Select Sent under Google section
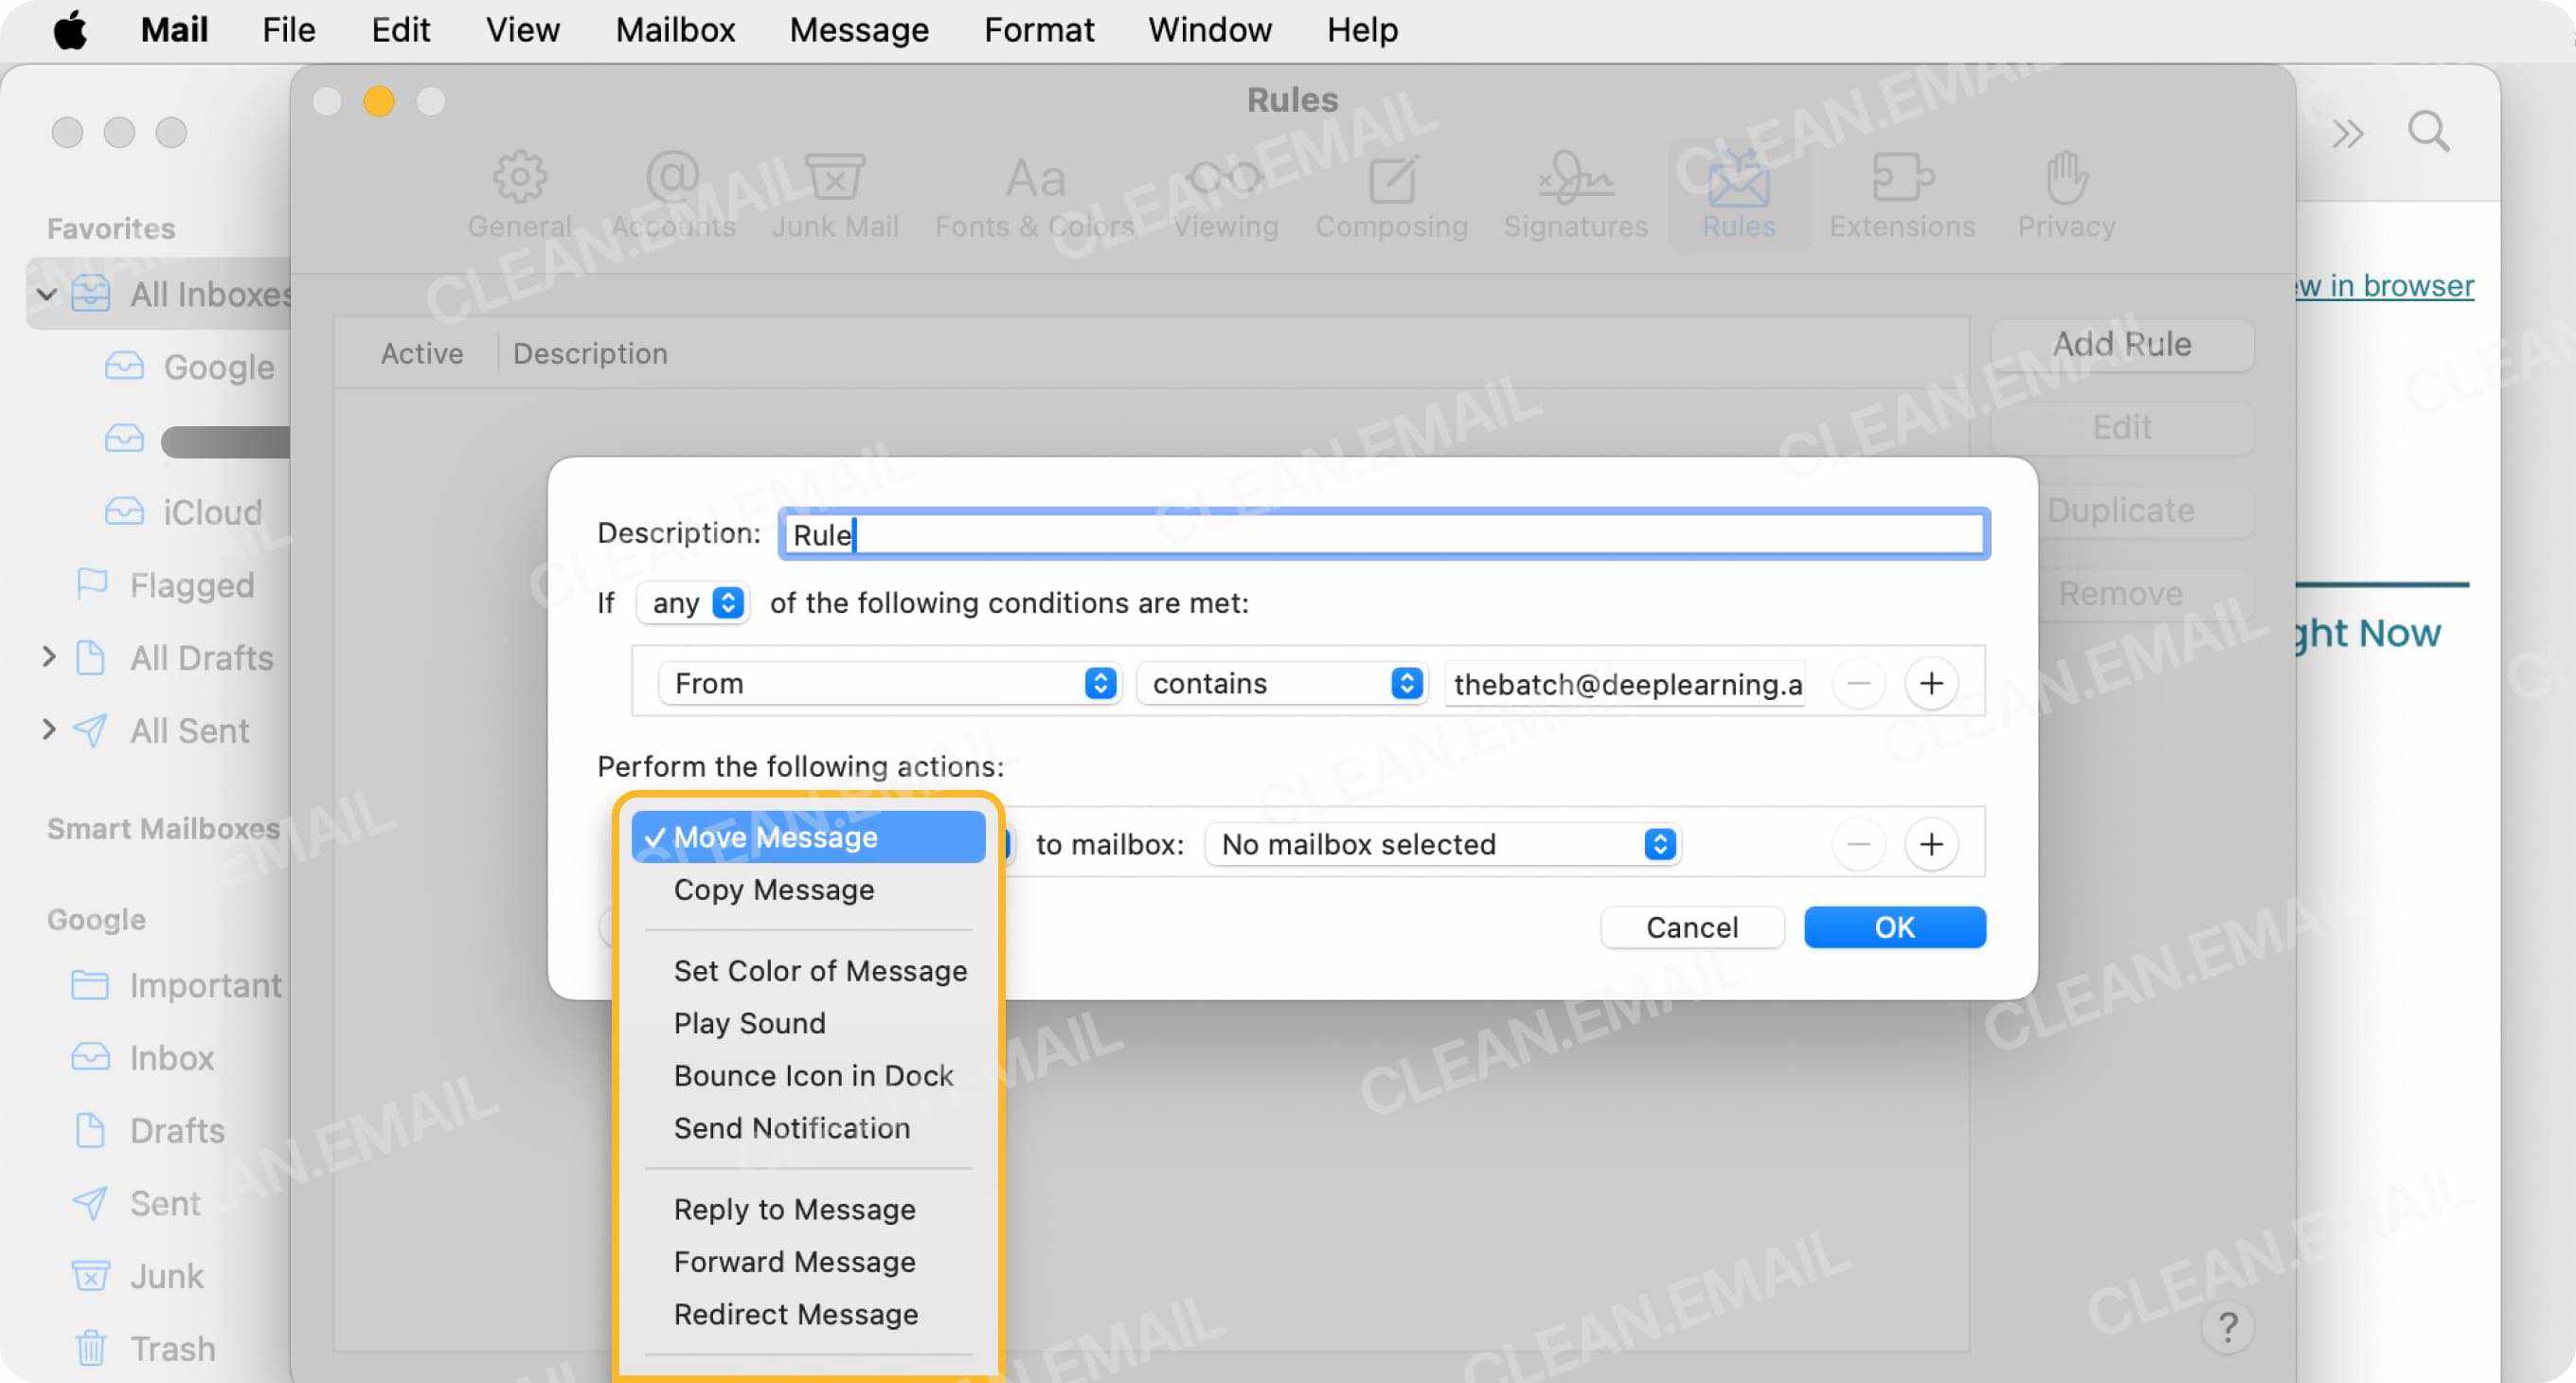This screenshot has width=2576, height=1383. [136, 1204]
